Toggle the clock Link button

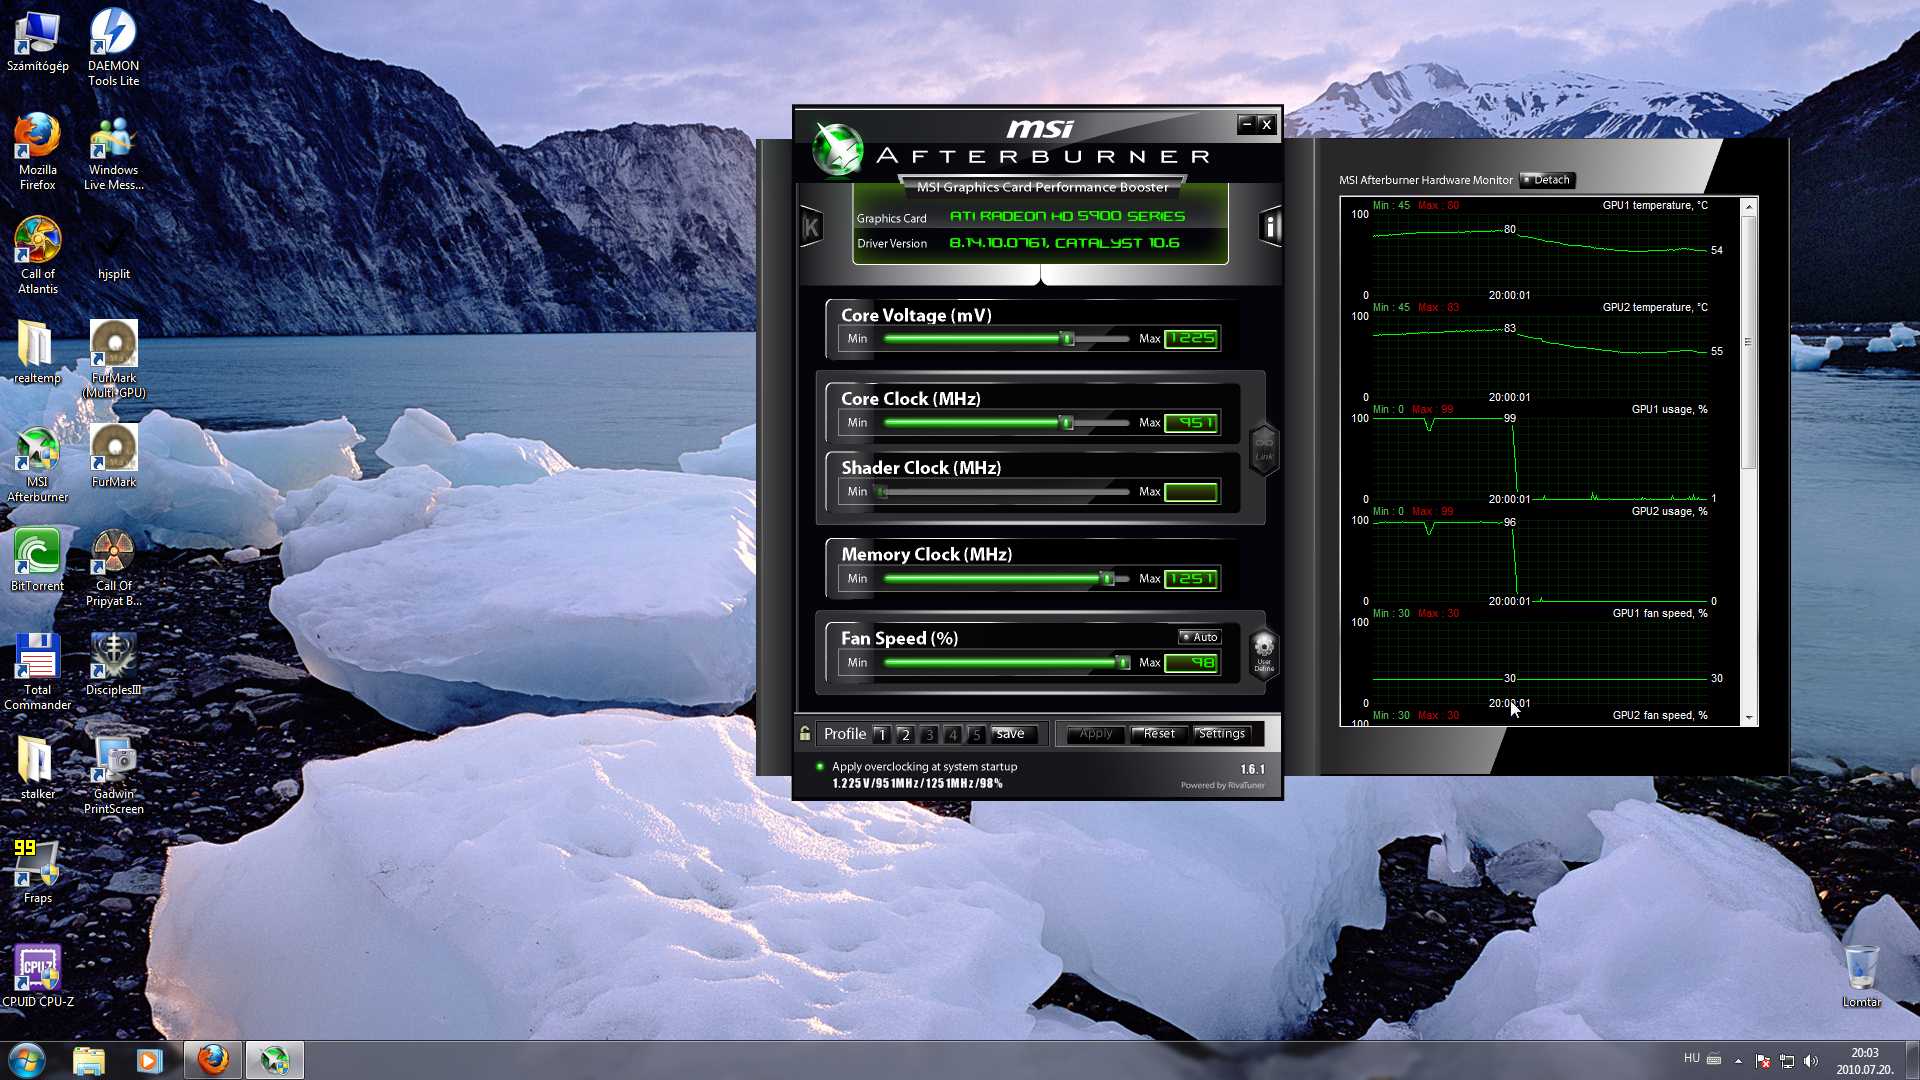(x=1264, y=448)
